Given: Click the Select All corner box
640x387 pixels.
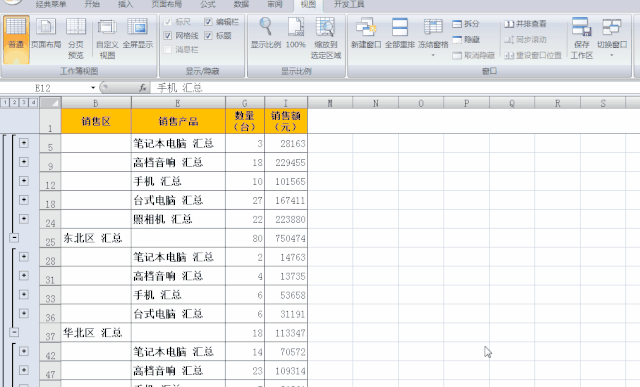Looking at the screenshot, I should [x=50, y=102].
